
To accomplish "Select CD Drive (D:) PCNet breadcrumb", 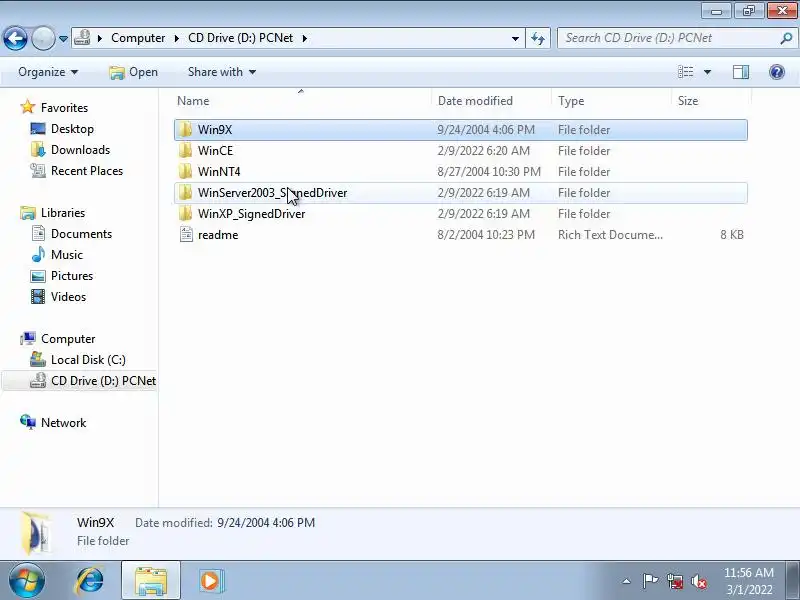I will coord(241,38).
